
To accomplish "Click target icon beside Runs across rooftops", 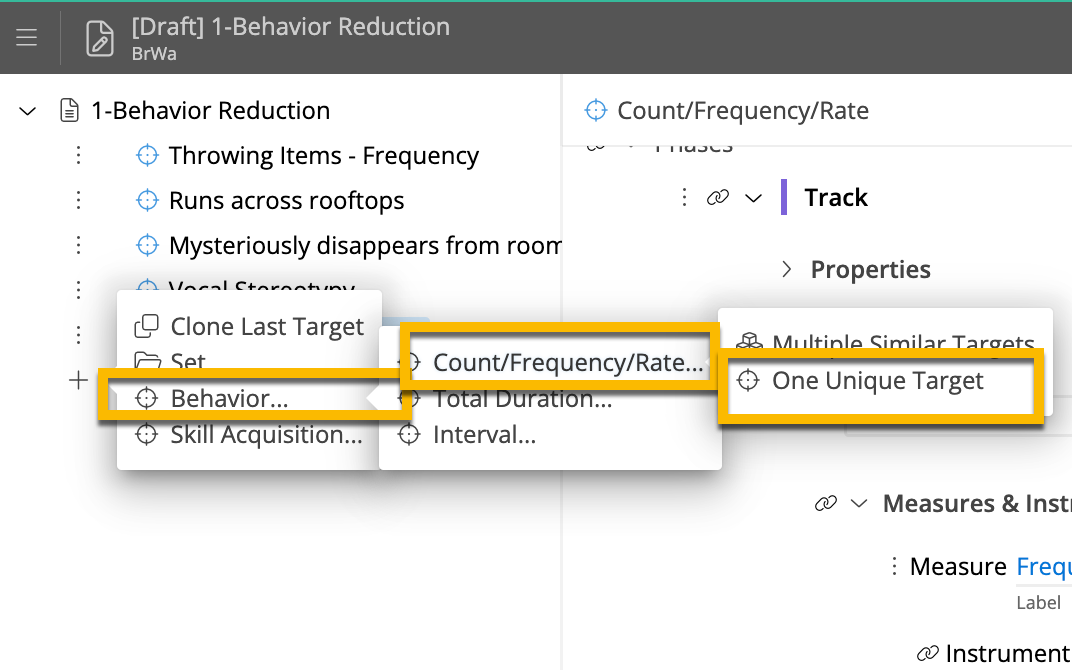I will click(x=148, y=200).
